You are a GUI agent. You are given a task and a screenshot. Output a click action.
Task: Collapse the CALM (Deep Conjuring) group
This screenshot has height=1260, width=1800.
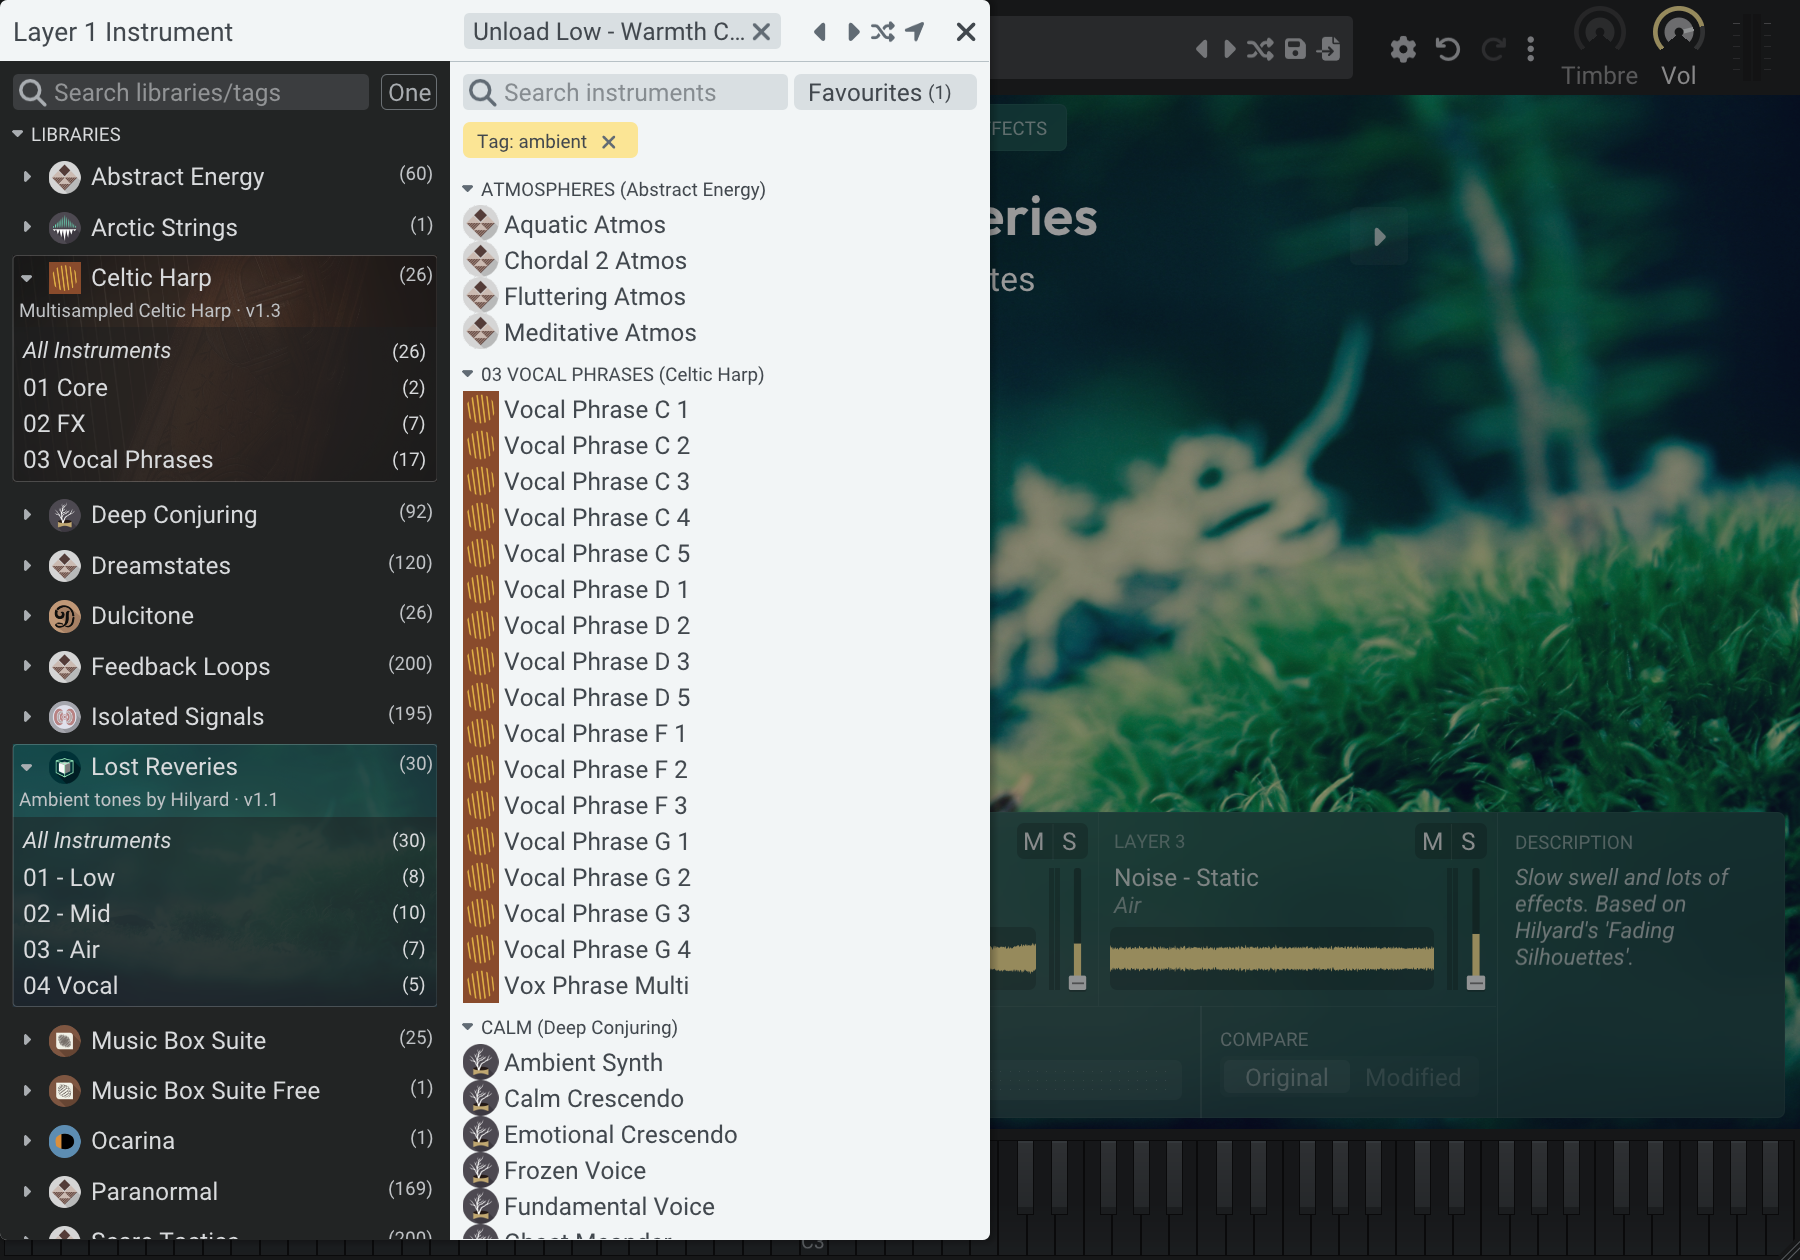click(x=467, y=1027)
